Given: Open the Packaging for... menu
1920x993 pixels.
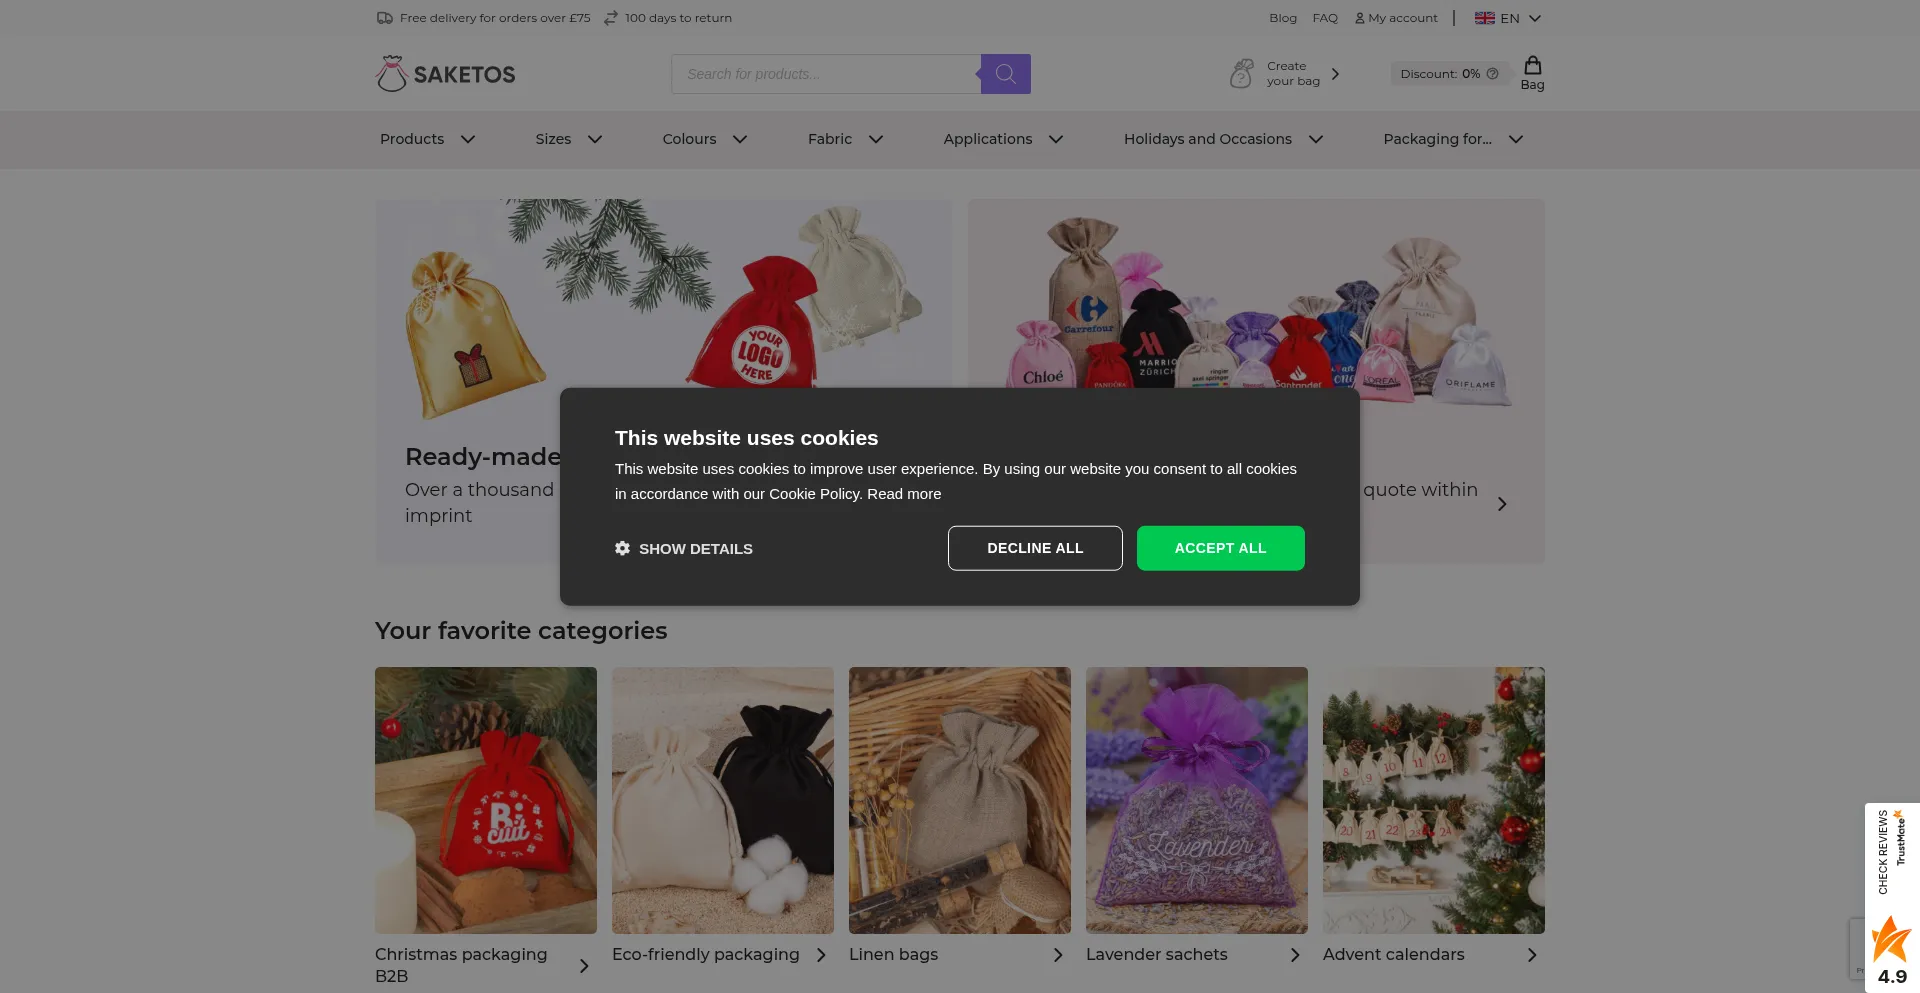Looking at the screenshot, I should pos(1437,139).
